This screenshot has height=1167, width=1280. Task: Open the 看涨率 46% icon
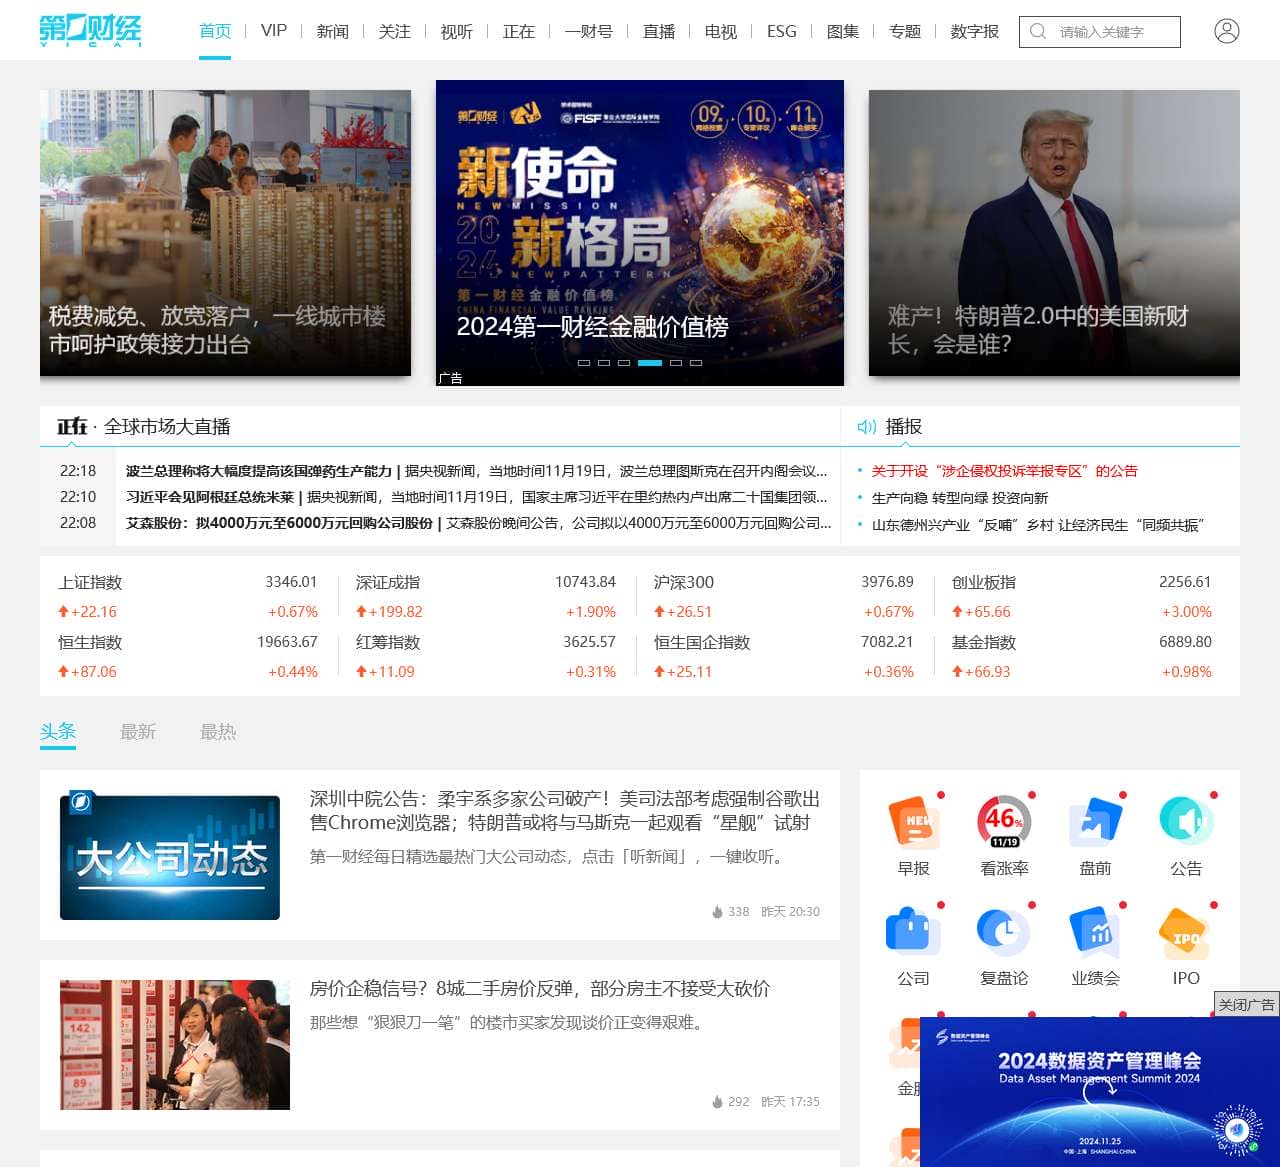1004,822
